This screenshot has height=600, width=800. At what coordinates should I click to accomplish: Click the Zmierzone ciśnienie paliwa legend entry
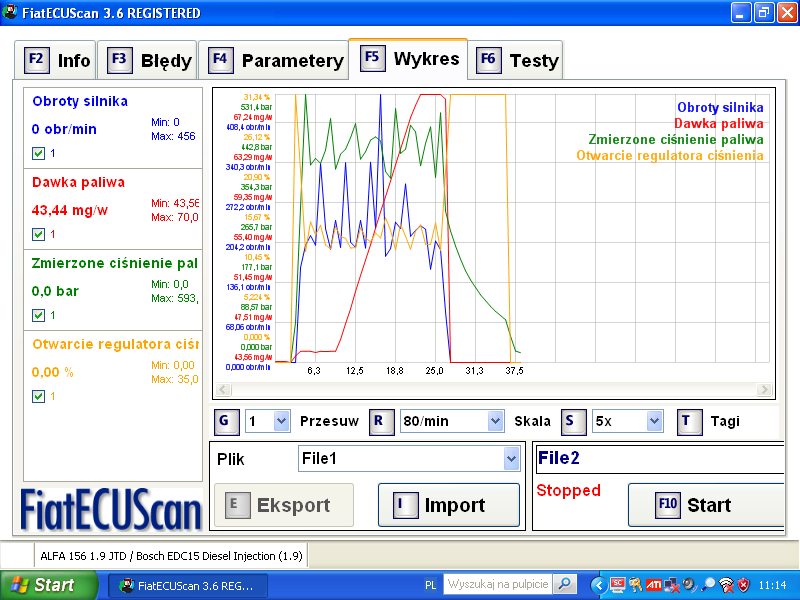coord(676,139)
